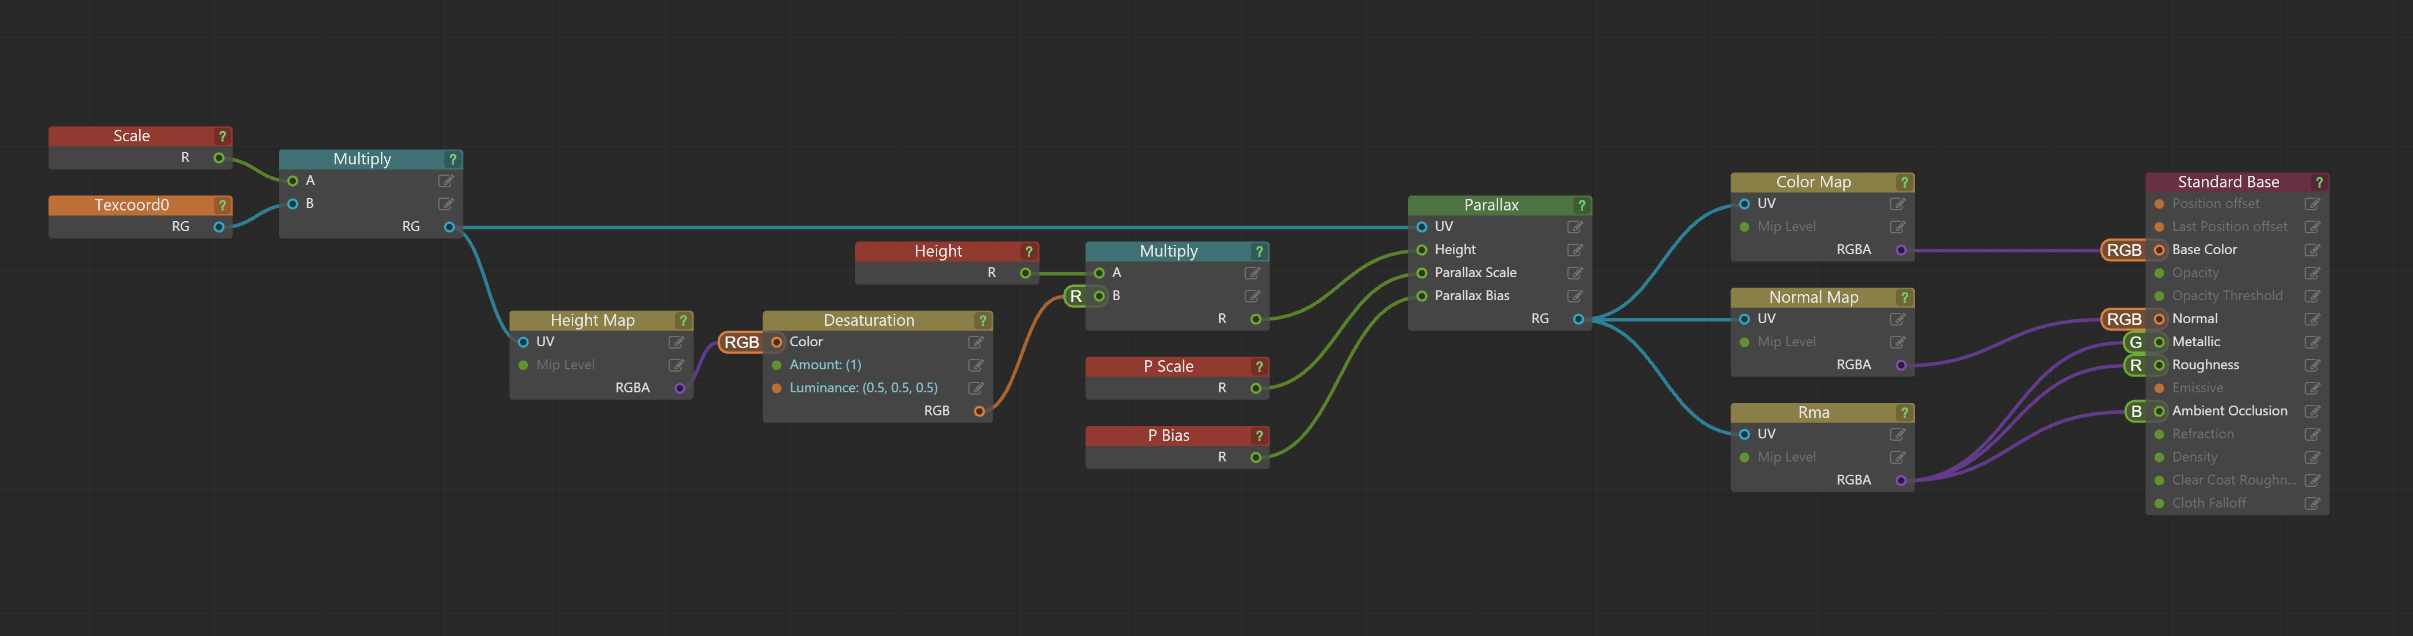Select the Height Map node title bar

pos(601,320)
